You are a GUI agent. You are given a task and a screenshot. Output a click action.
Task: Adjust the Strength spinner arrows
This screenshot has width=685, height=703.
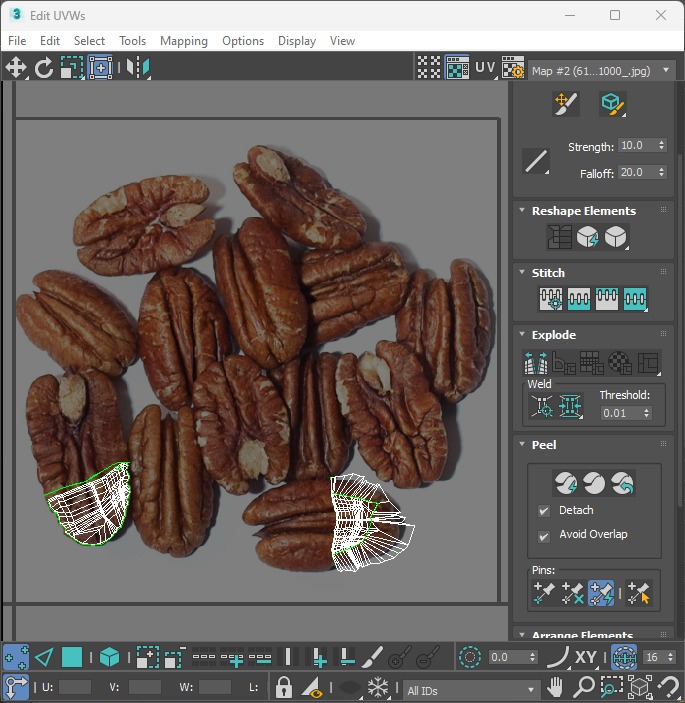[x=662, y=145]
